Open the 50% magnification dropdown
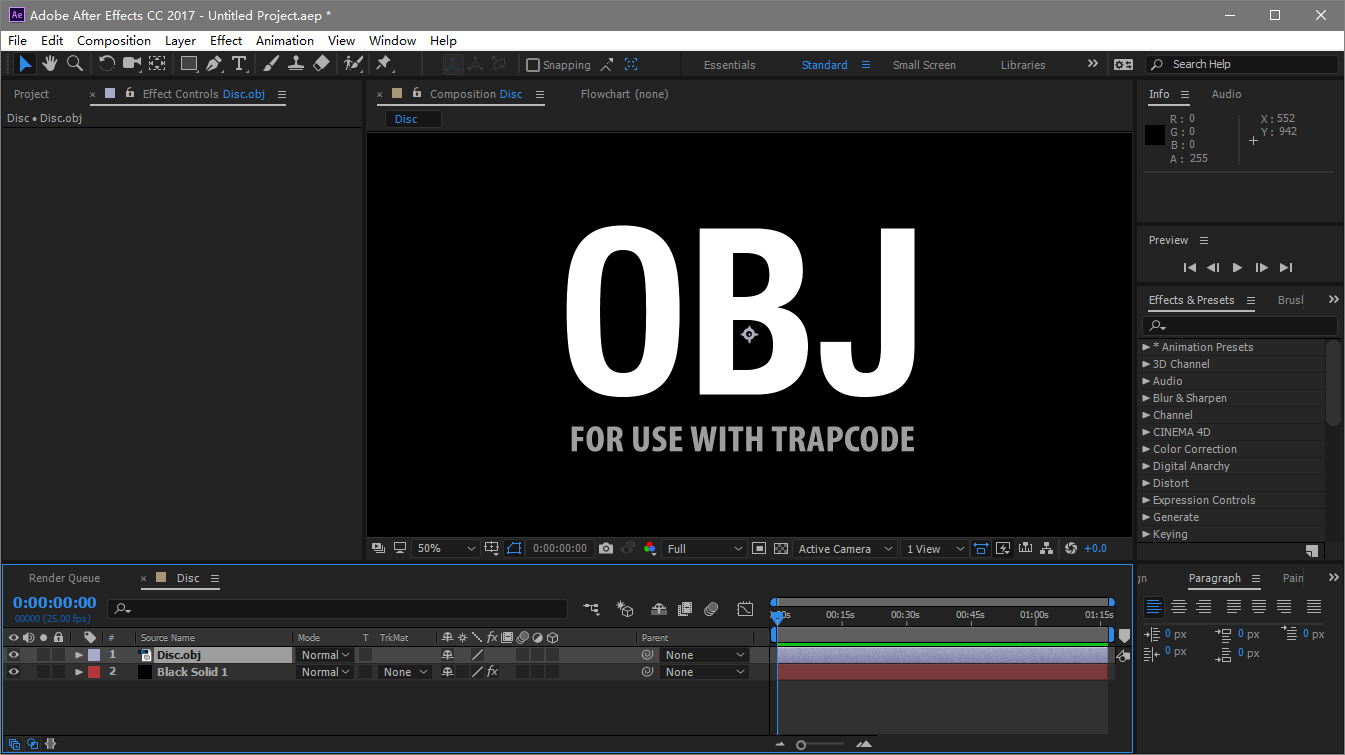 click(x=446, y=549)
